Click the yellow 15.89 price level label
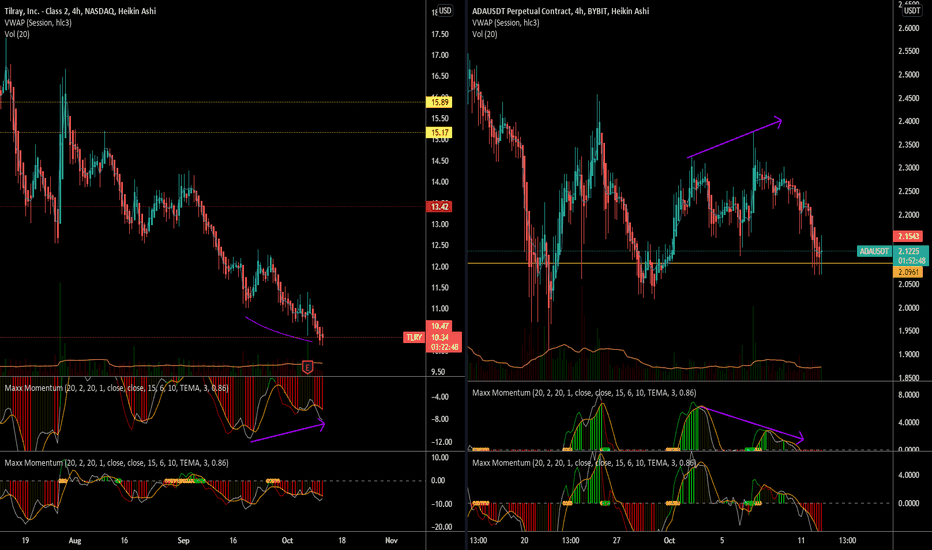 [x=440, y=102]
